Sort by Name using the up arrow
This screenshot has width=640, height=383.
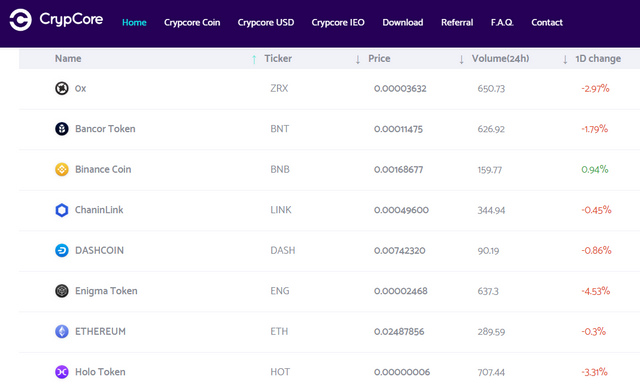point(254,60)
